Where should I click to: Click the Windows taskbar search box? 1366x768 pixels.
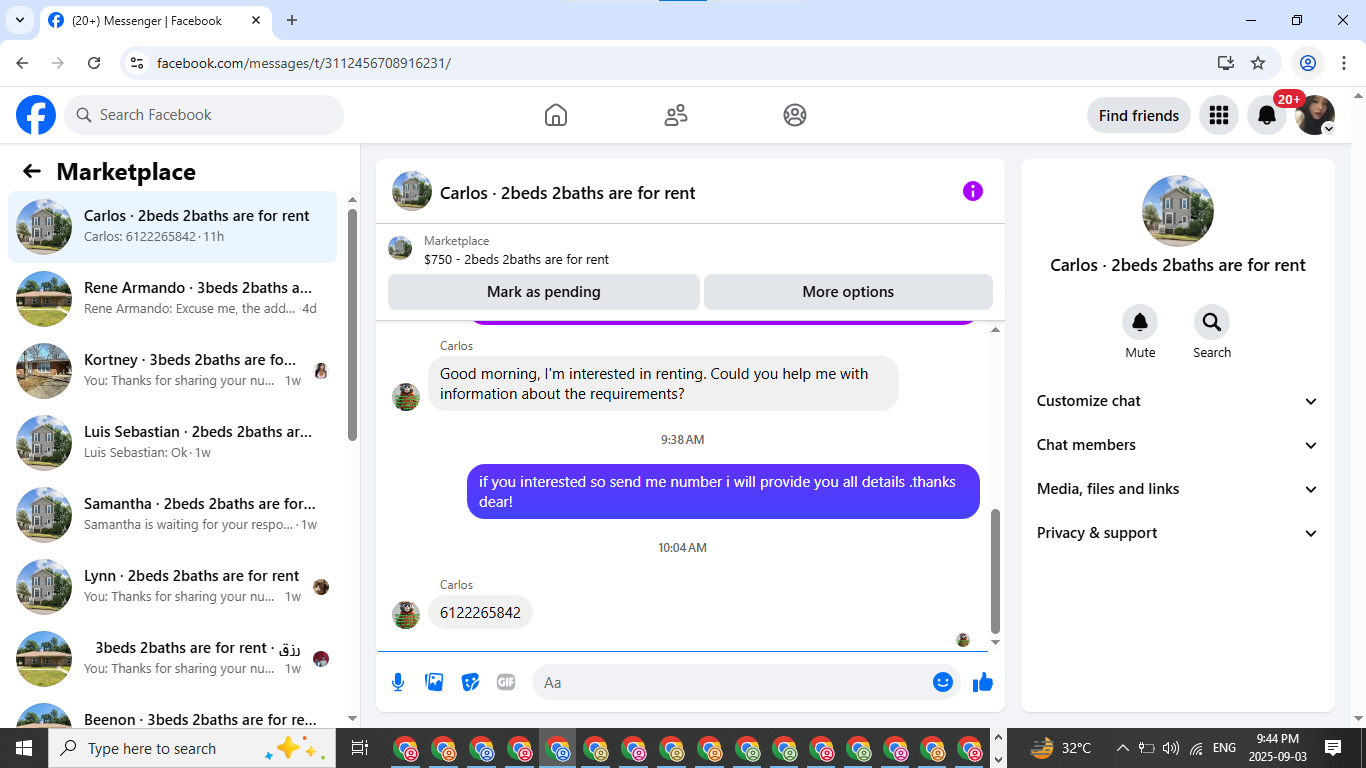click(190, 748)
